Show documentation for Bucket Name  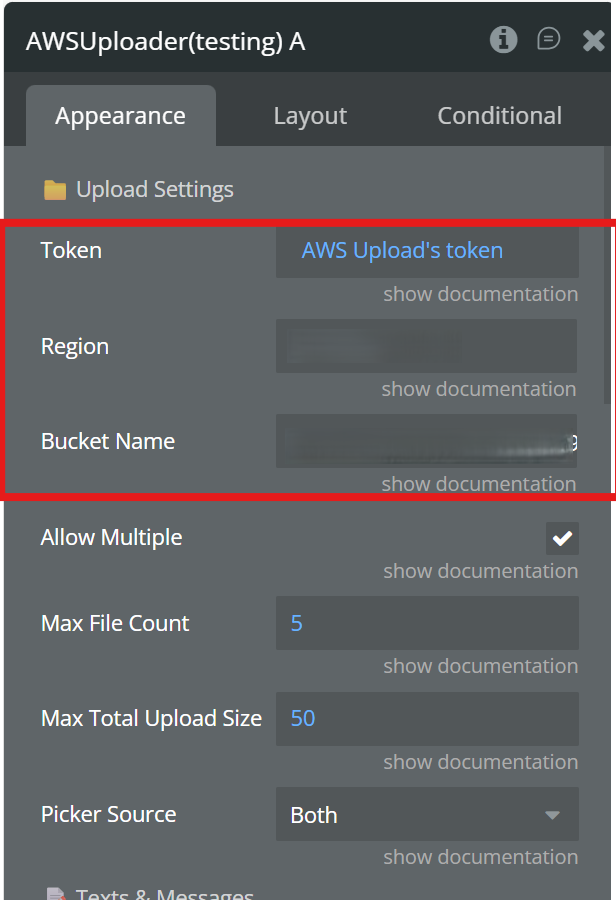coord(480,484)
